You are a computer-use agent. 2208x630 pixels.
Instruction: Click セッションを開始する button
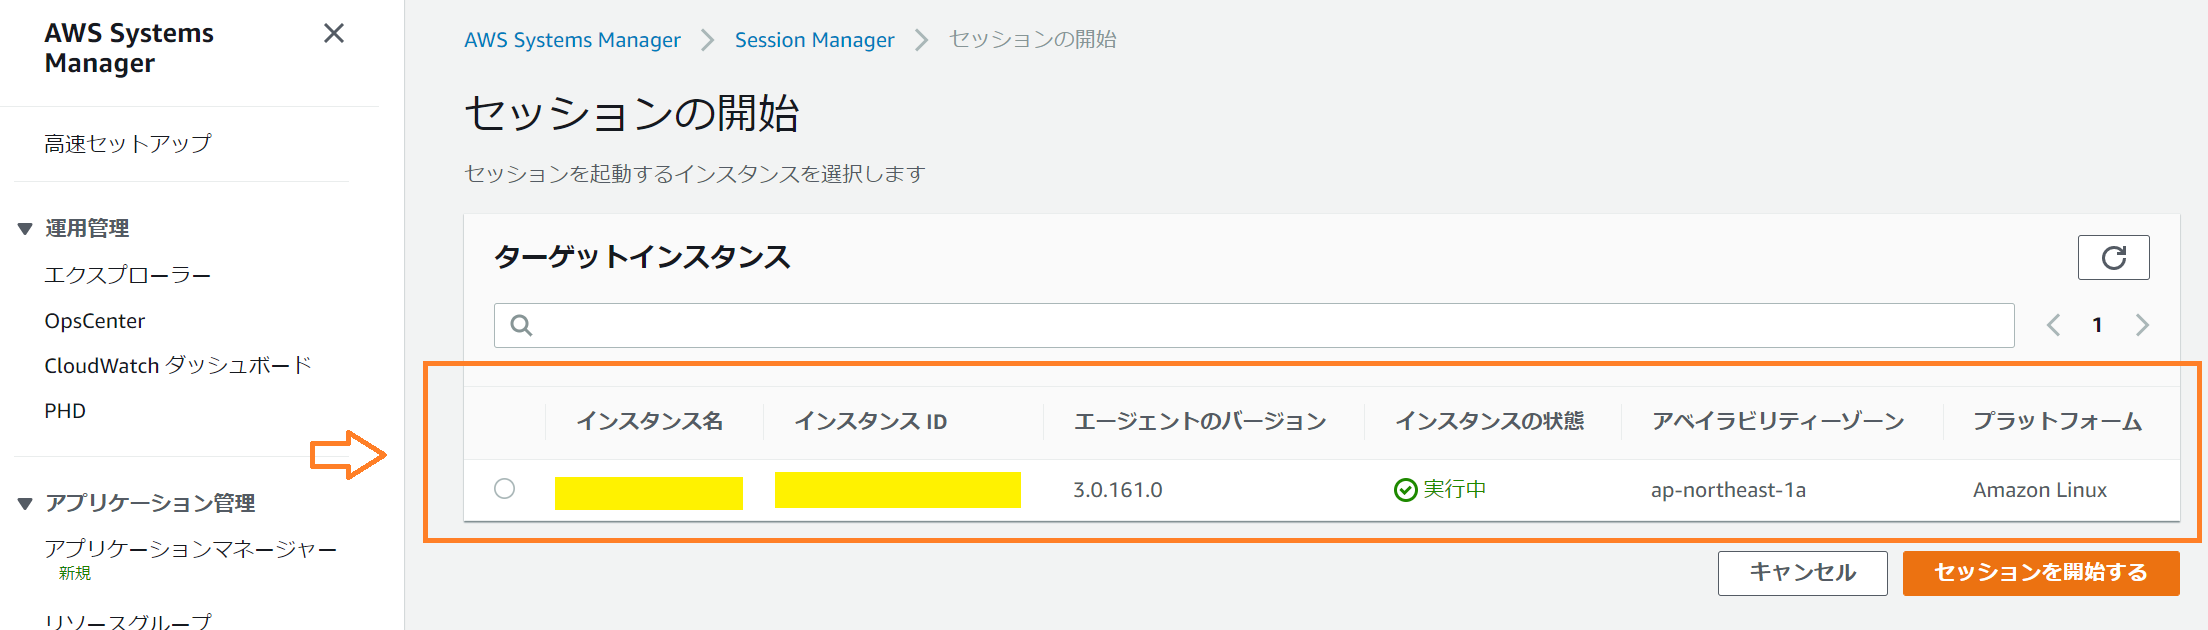tap(2041, 573)
